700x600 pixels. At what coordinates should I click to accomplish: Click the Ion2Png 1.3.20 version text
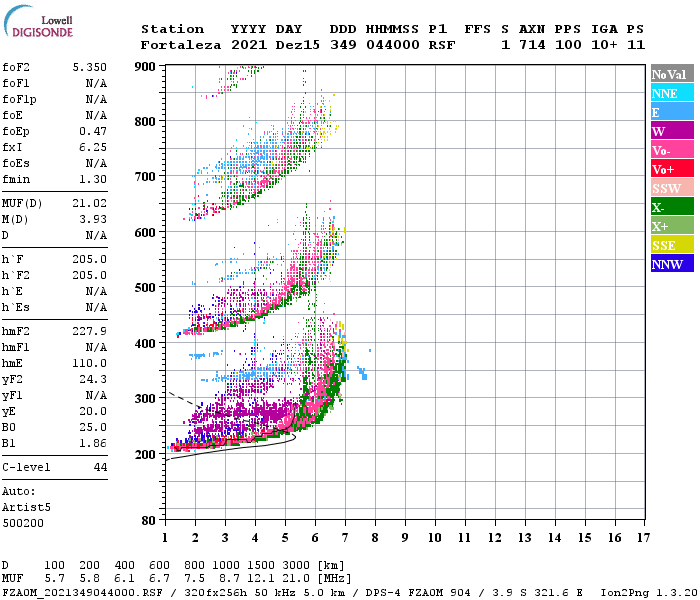(650, 592)
